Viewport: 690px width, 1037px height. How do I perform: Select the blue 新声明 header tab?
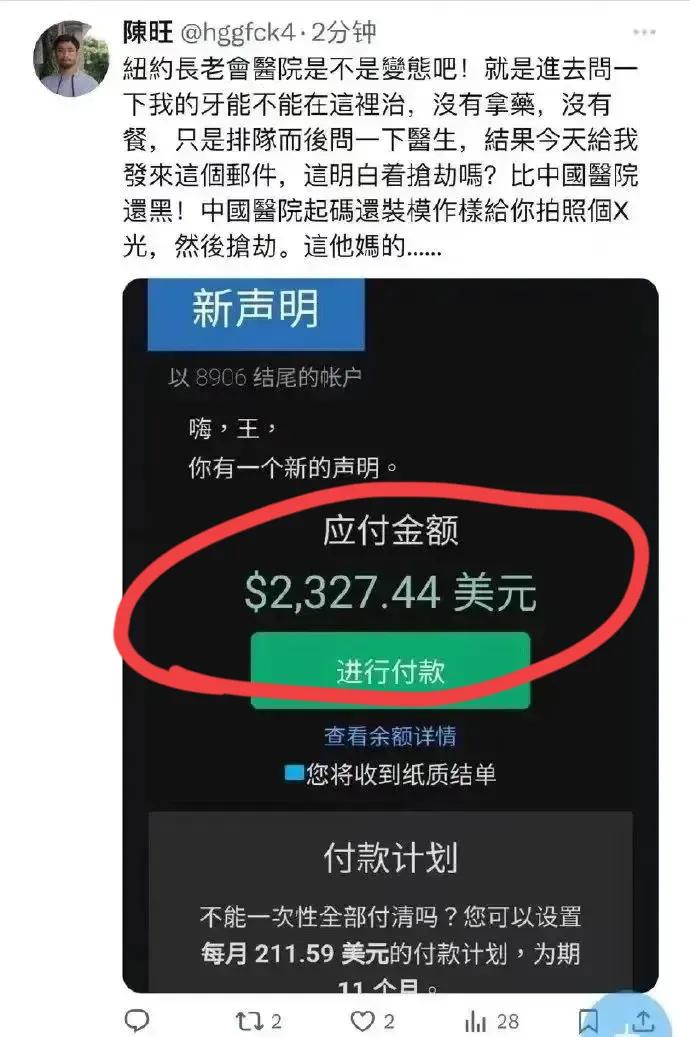tap(256, 313)
